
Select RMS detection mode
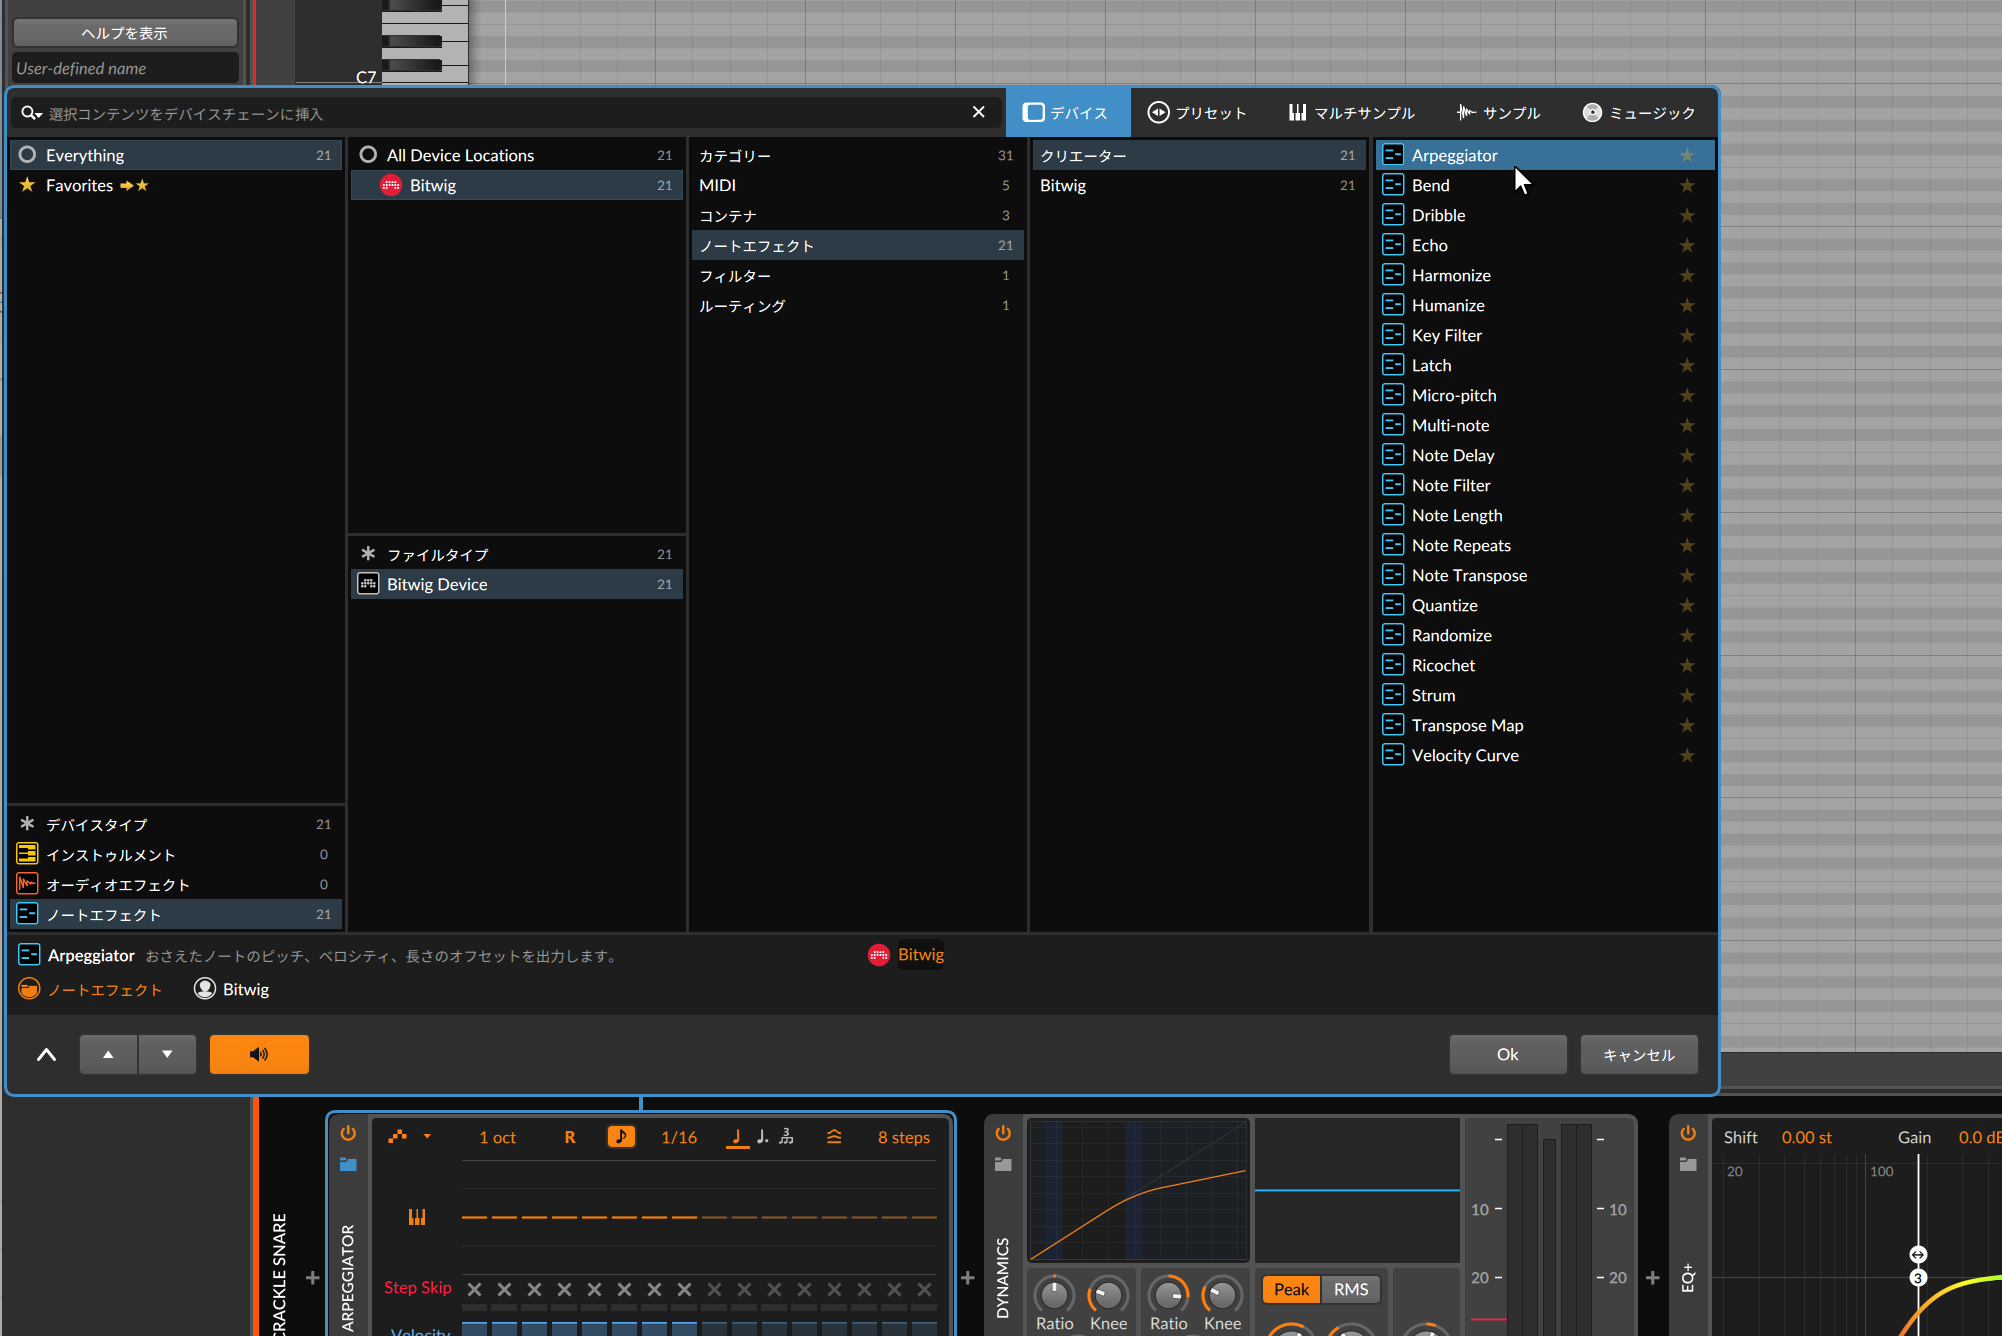click(x=1351, y=1289)
